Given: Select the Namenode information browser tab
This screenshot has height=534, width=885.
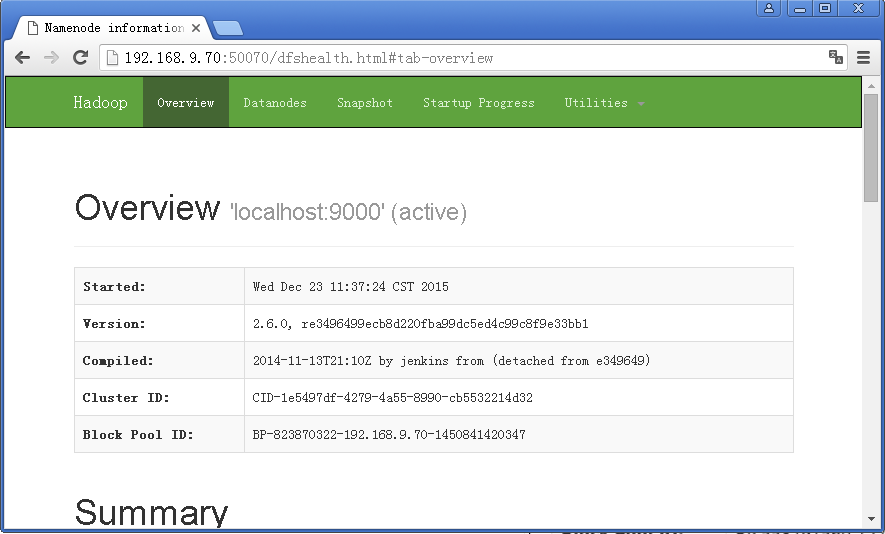Looking at the screenshot, I should pos(113,28).
